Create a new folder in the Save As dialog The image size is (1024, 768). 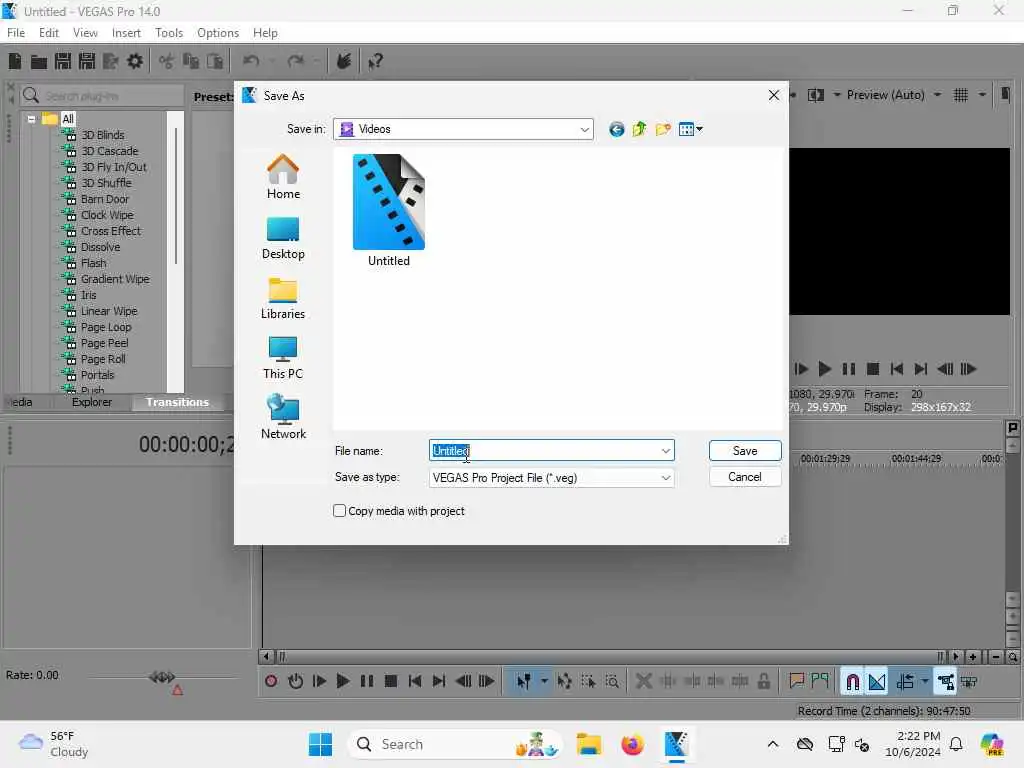tap(663, 129)
